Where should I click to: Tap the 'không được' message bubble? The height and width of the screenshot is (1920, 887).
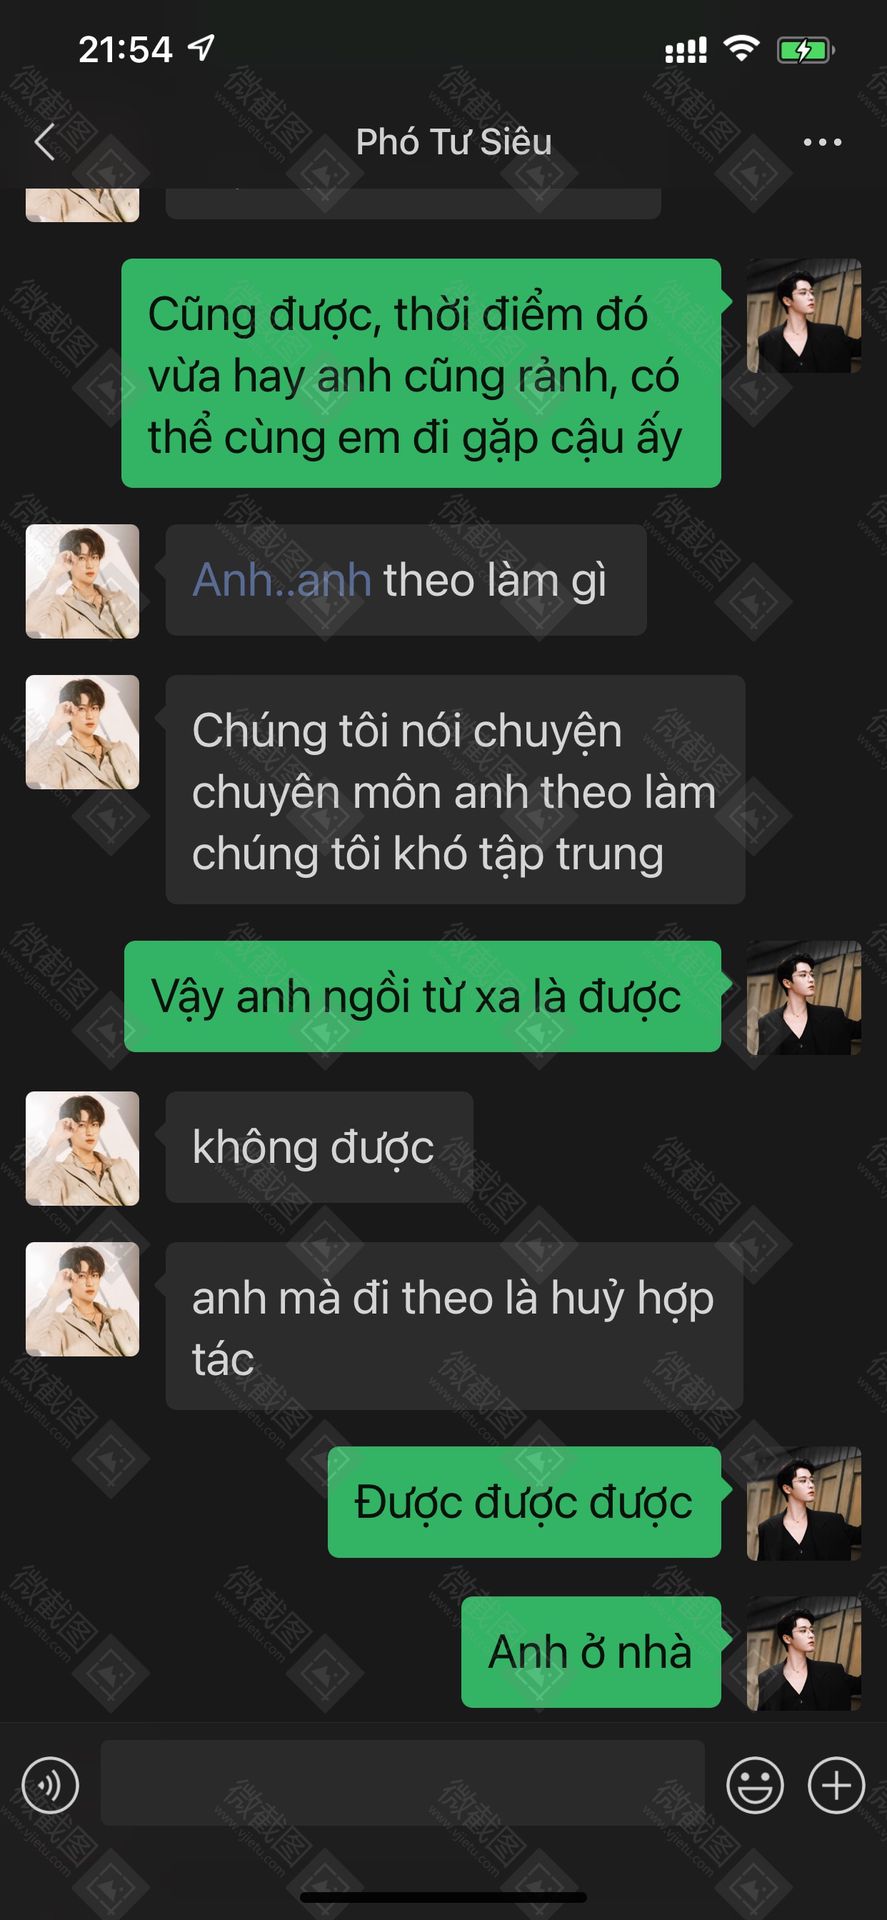(x=319, y=1147)
